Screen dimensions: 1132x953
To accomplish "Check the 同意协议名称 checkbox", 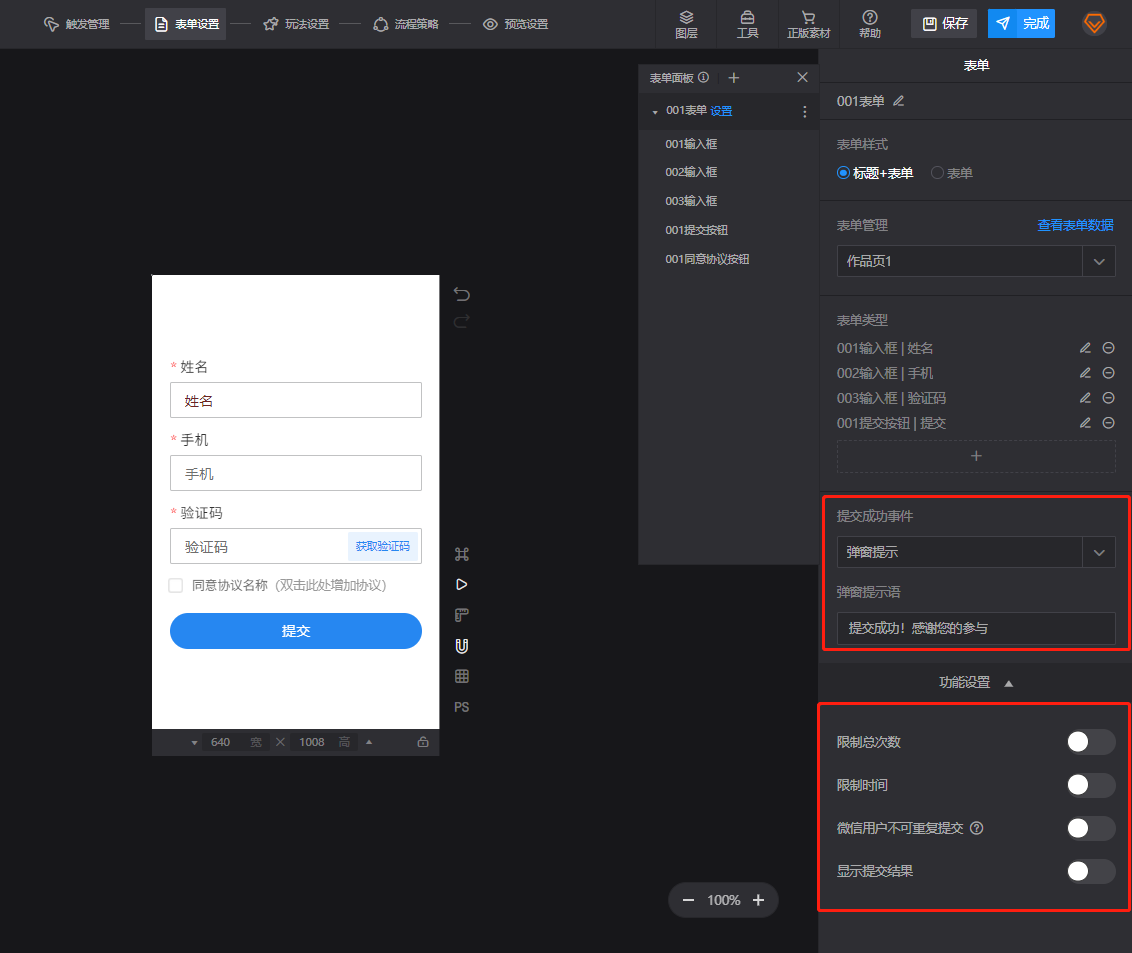I will [175, 586].
